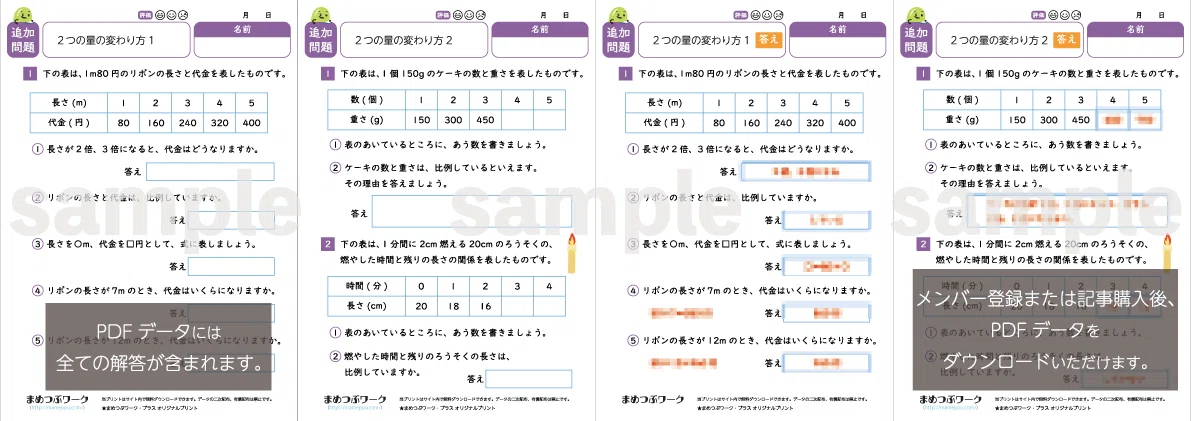Click the 450 cell on unanswered worksheet 2

(x=485, y=119)
